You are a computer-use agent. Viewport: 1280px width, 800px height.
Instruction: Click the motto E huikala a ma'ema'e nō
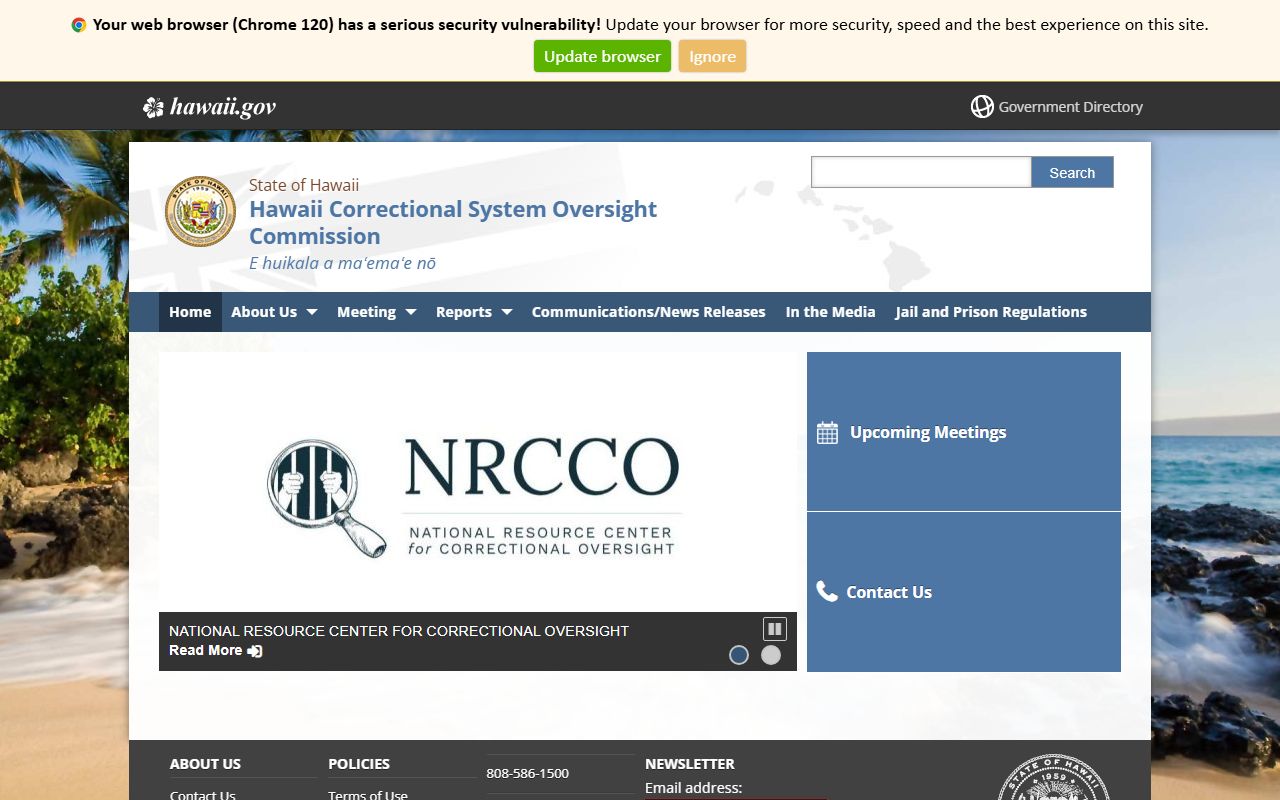pyautogui.click(x=342, y=263)
